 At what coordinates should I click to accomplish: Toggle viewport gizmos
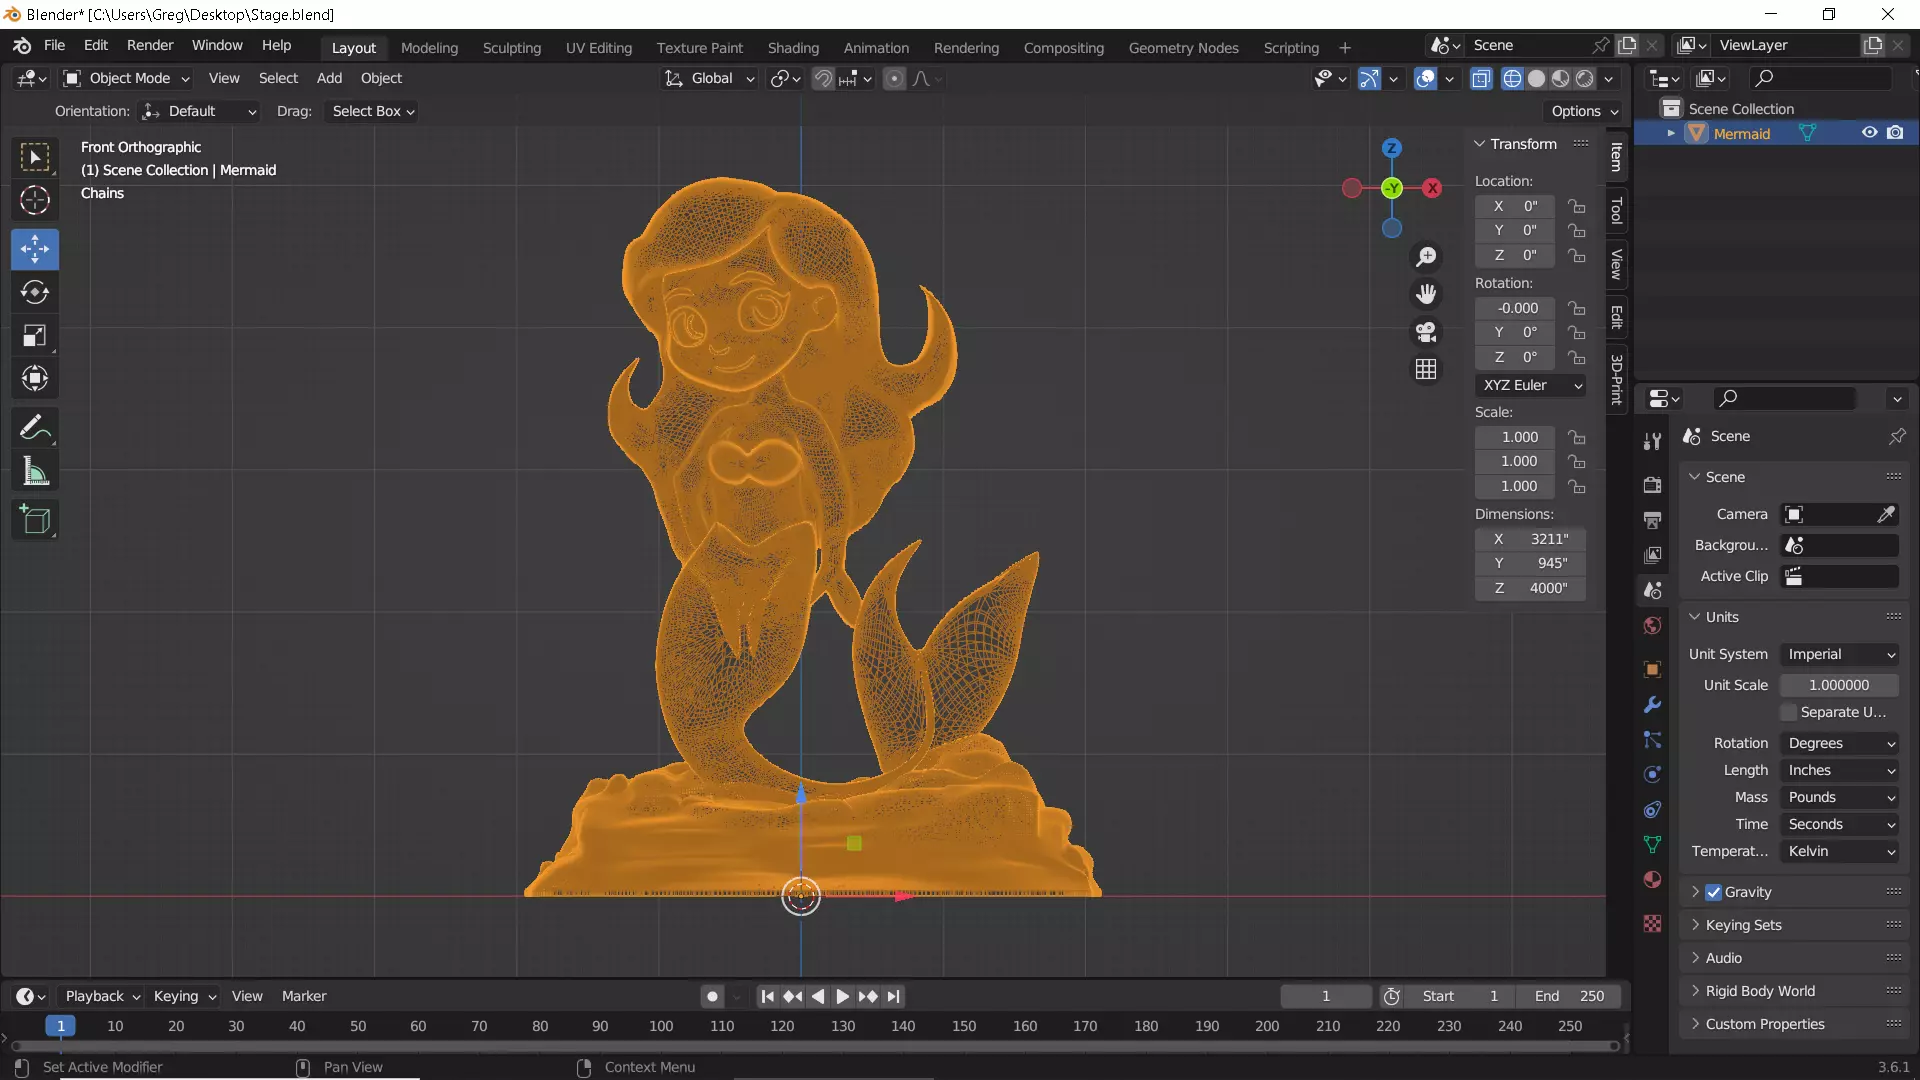[1369, 78]
